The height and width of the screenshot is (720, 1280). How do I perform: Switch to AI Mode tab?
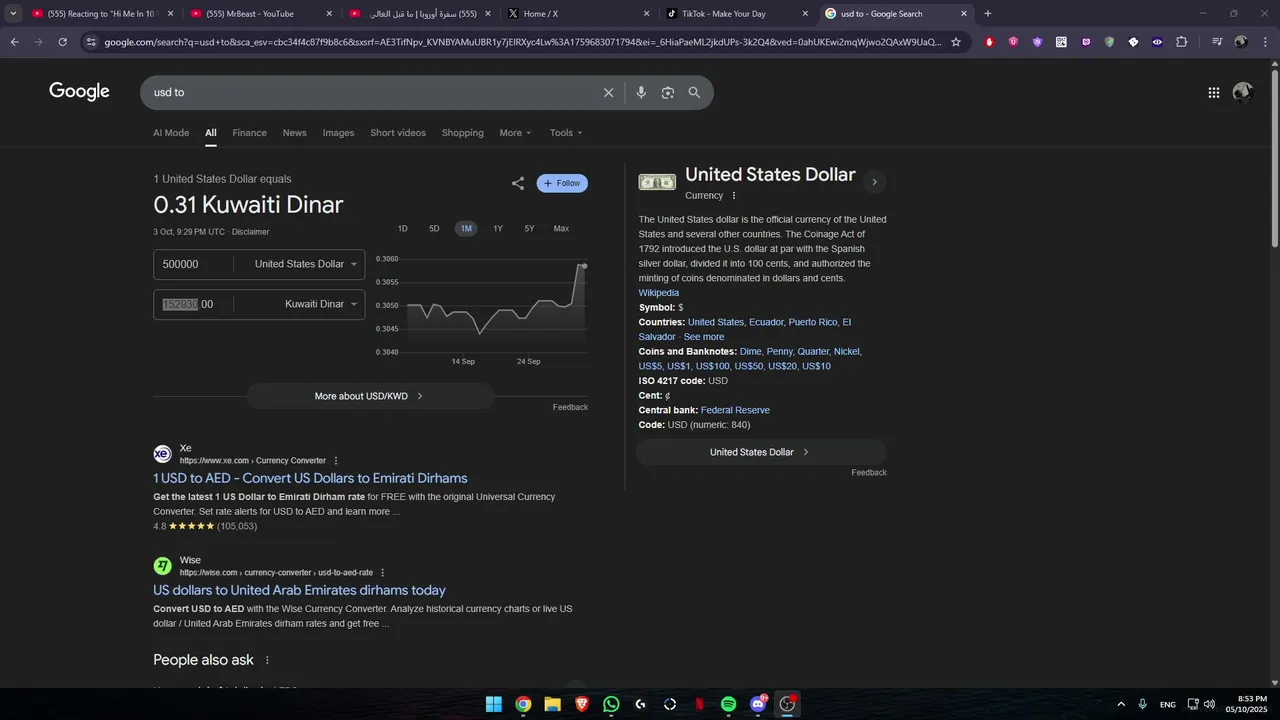click(171, 133)
